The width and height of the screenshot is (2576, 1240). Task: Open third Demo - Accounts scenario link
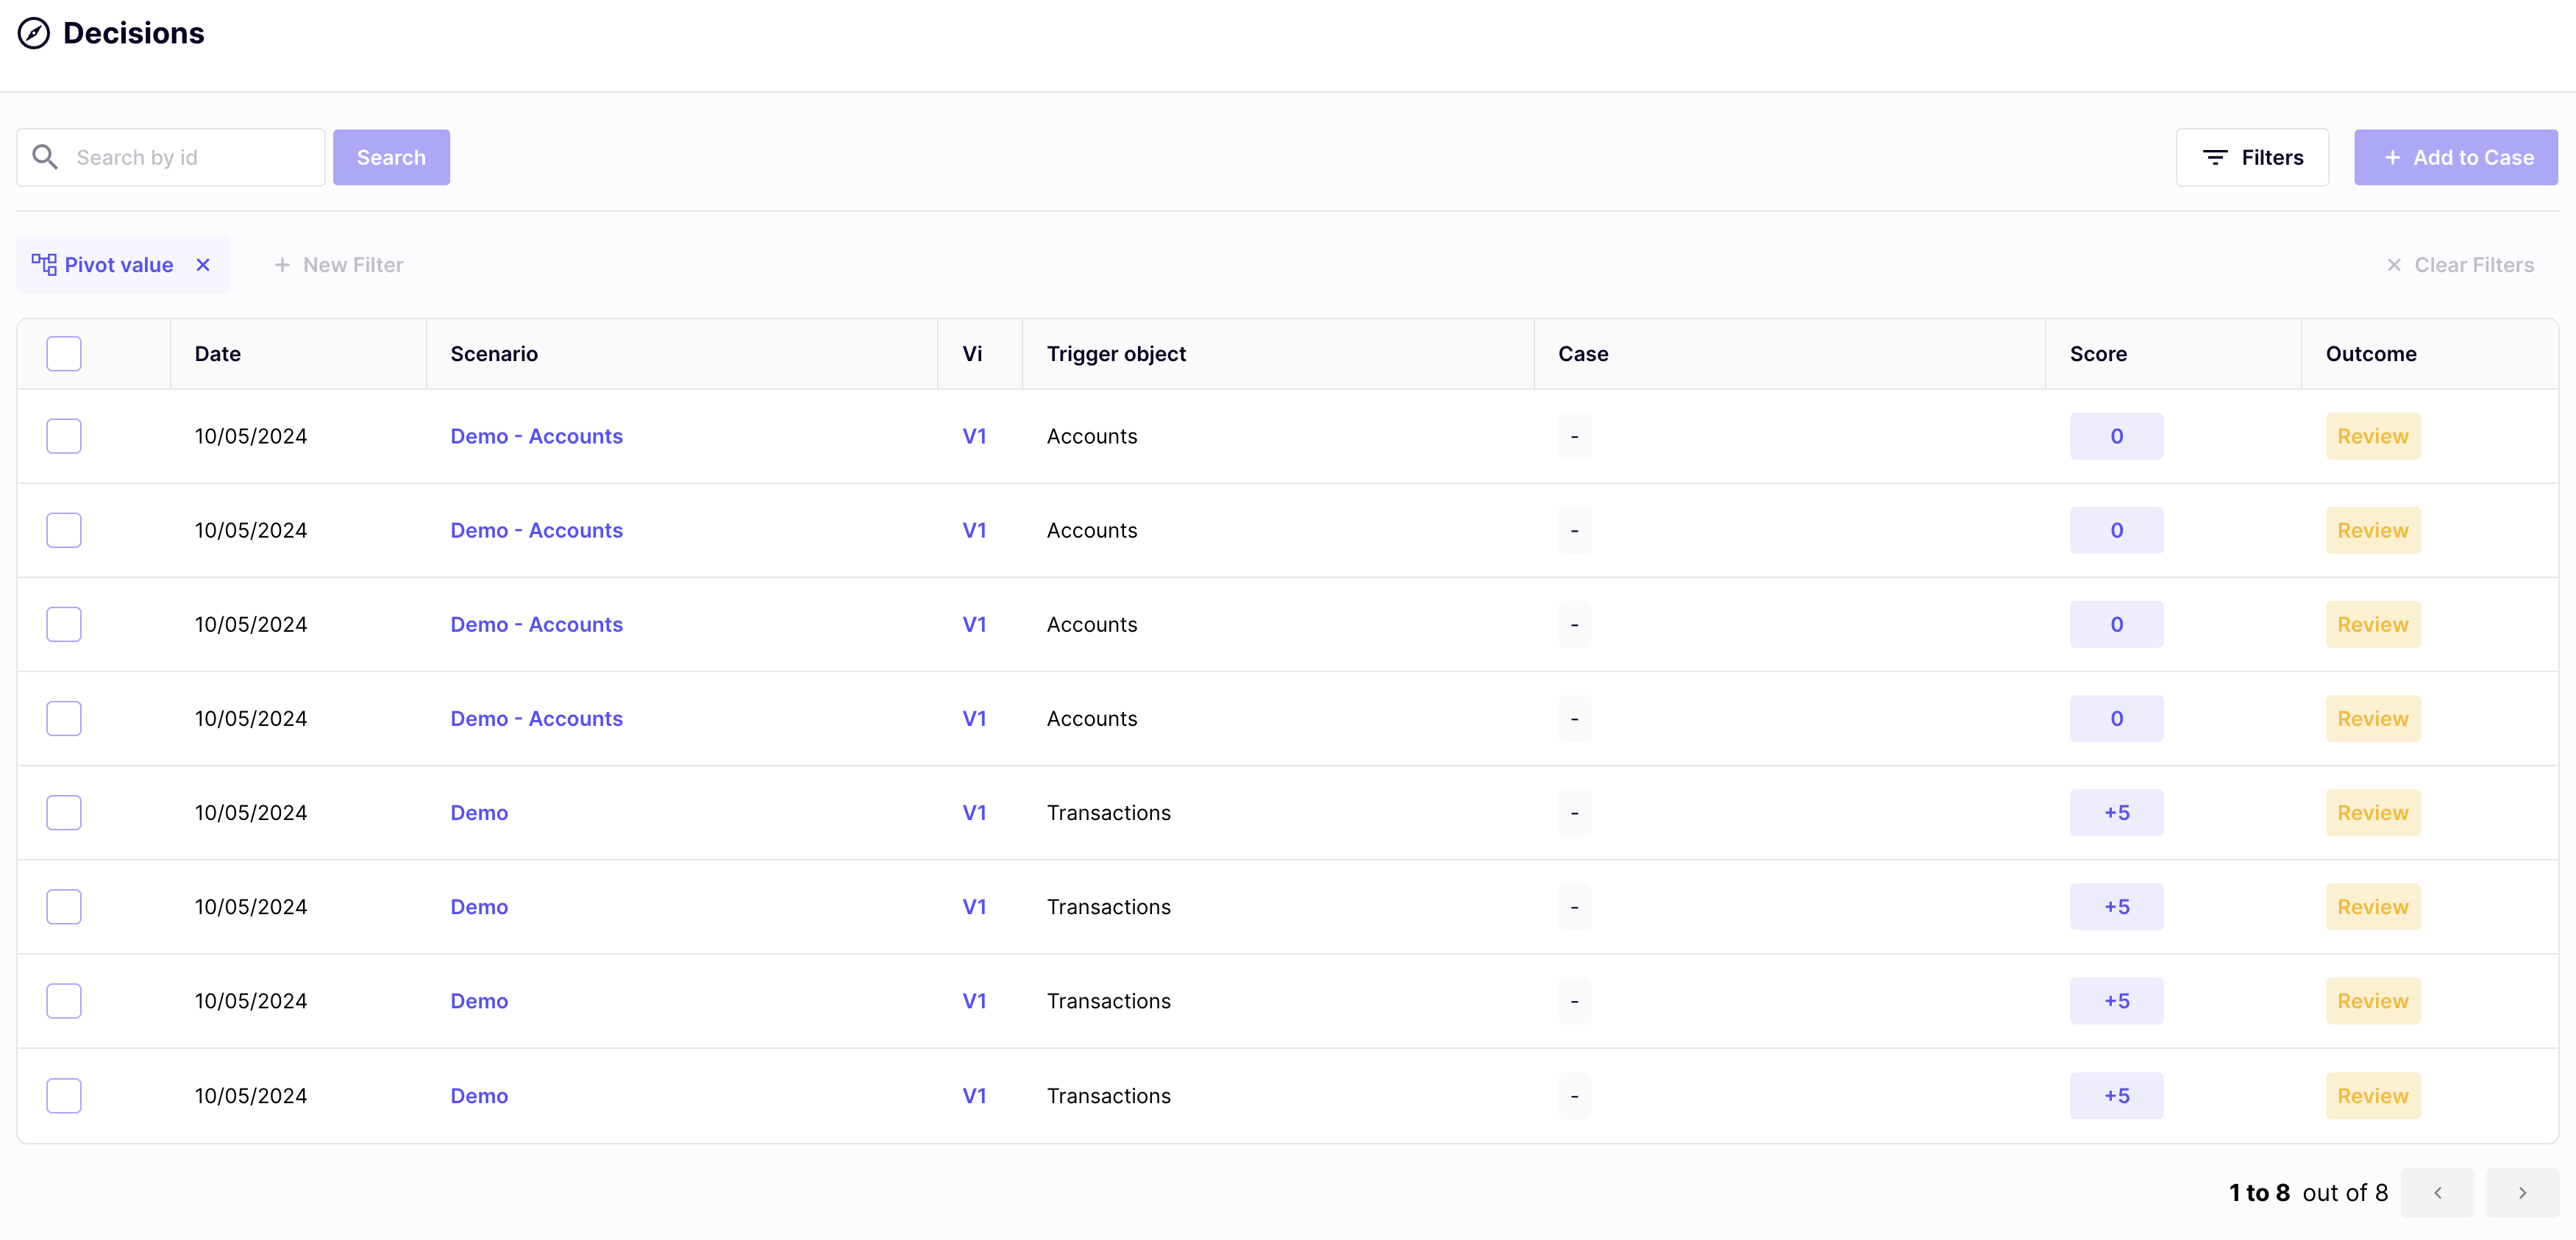point(536,624)
